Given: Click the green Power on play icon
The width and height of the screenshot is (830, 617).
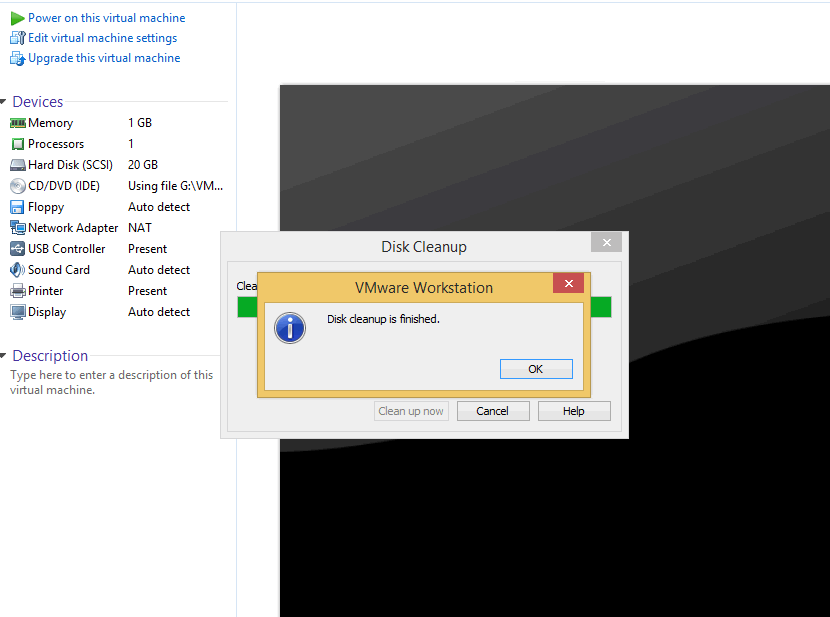Looking at the screenshot, I should point(17,18).
